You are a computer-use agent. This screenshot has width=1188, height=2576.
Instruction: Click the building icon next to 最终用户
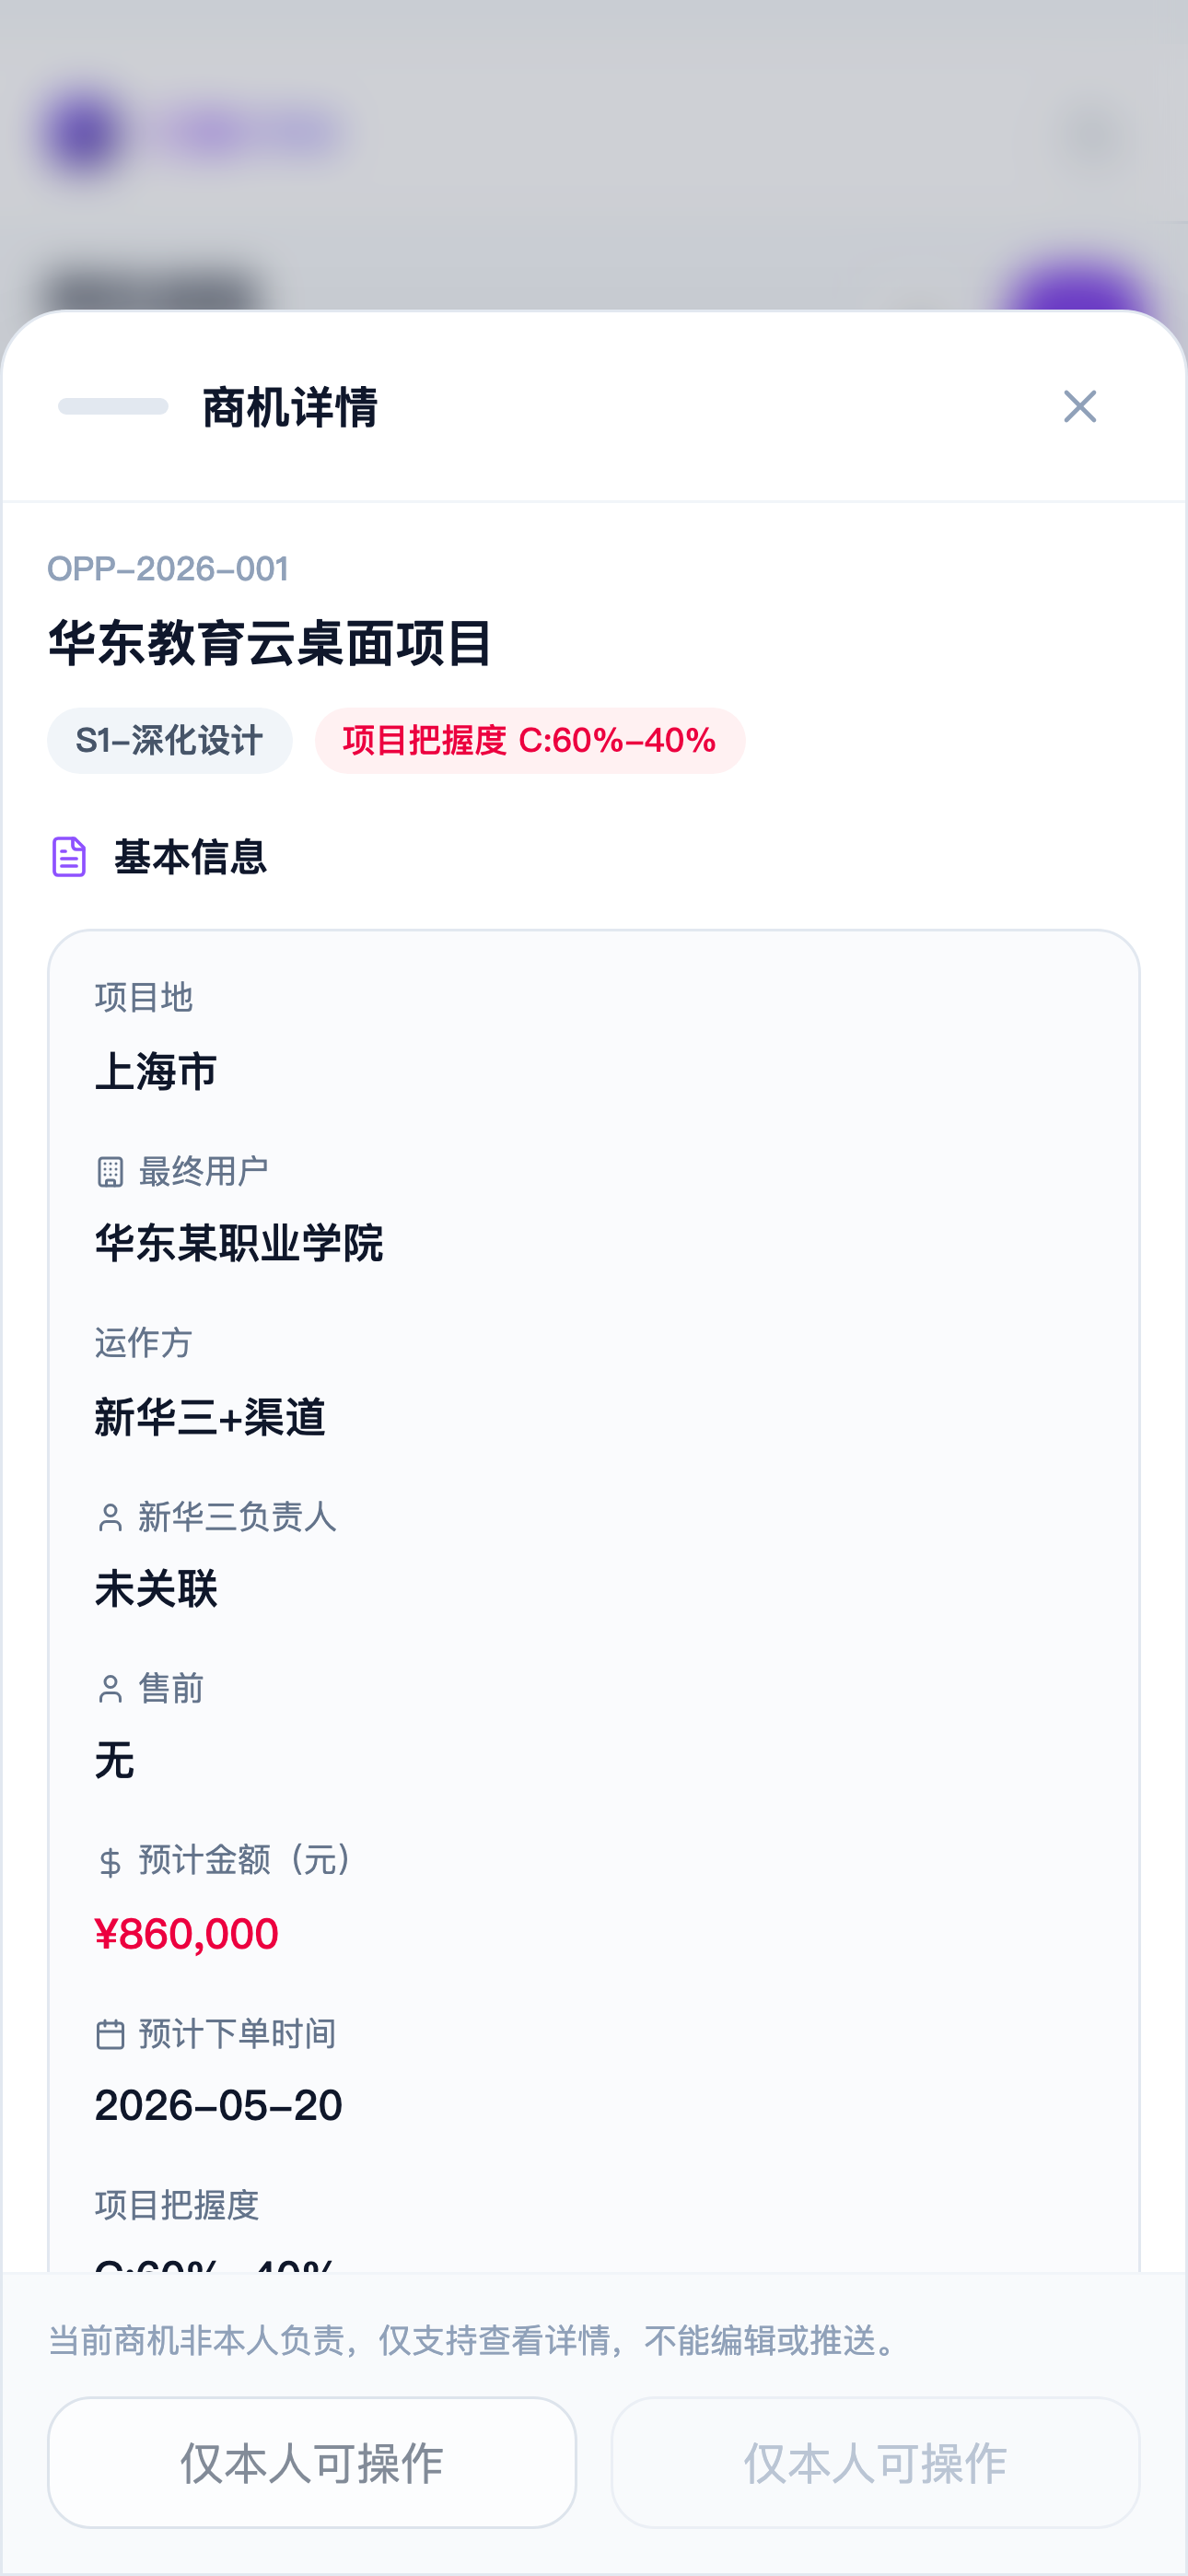pyautogui.click(x=110, y=1172)
